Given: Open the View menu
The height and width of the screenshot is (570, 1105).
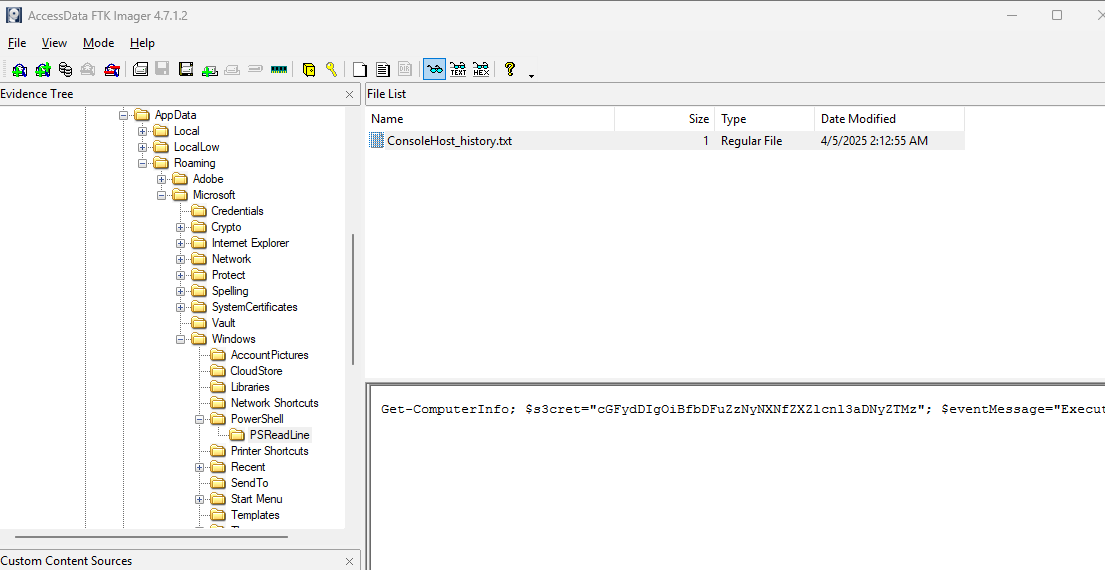Looking at the screenshot, I should (x=54, y=43).
